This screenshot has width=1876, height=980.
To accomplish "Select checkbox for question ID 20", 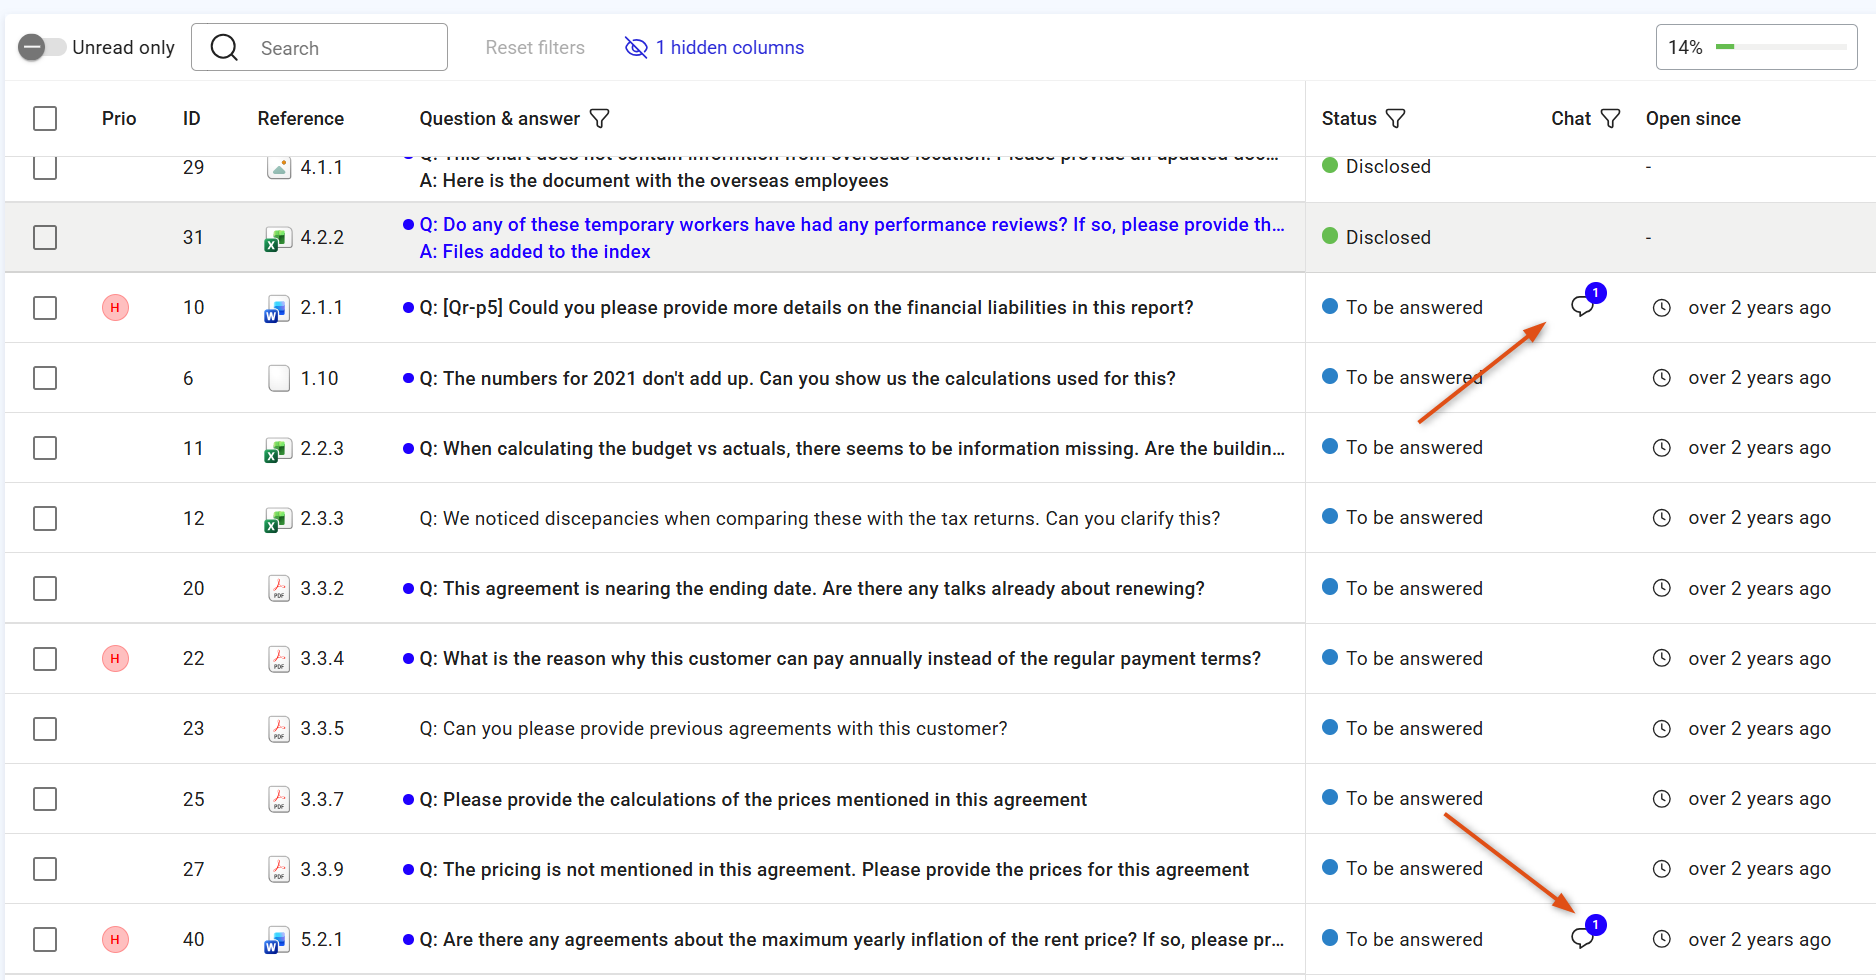I will [45, 588].
